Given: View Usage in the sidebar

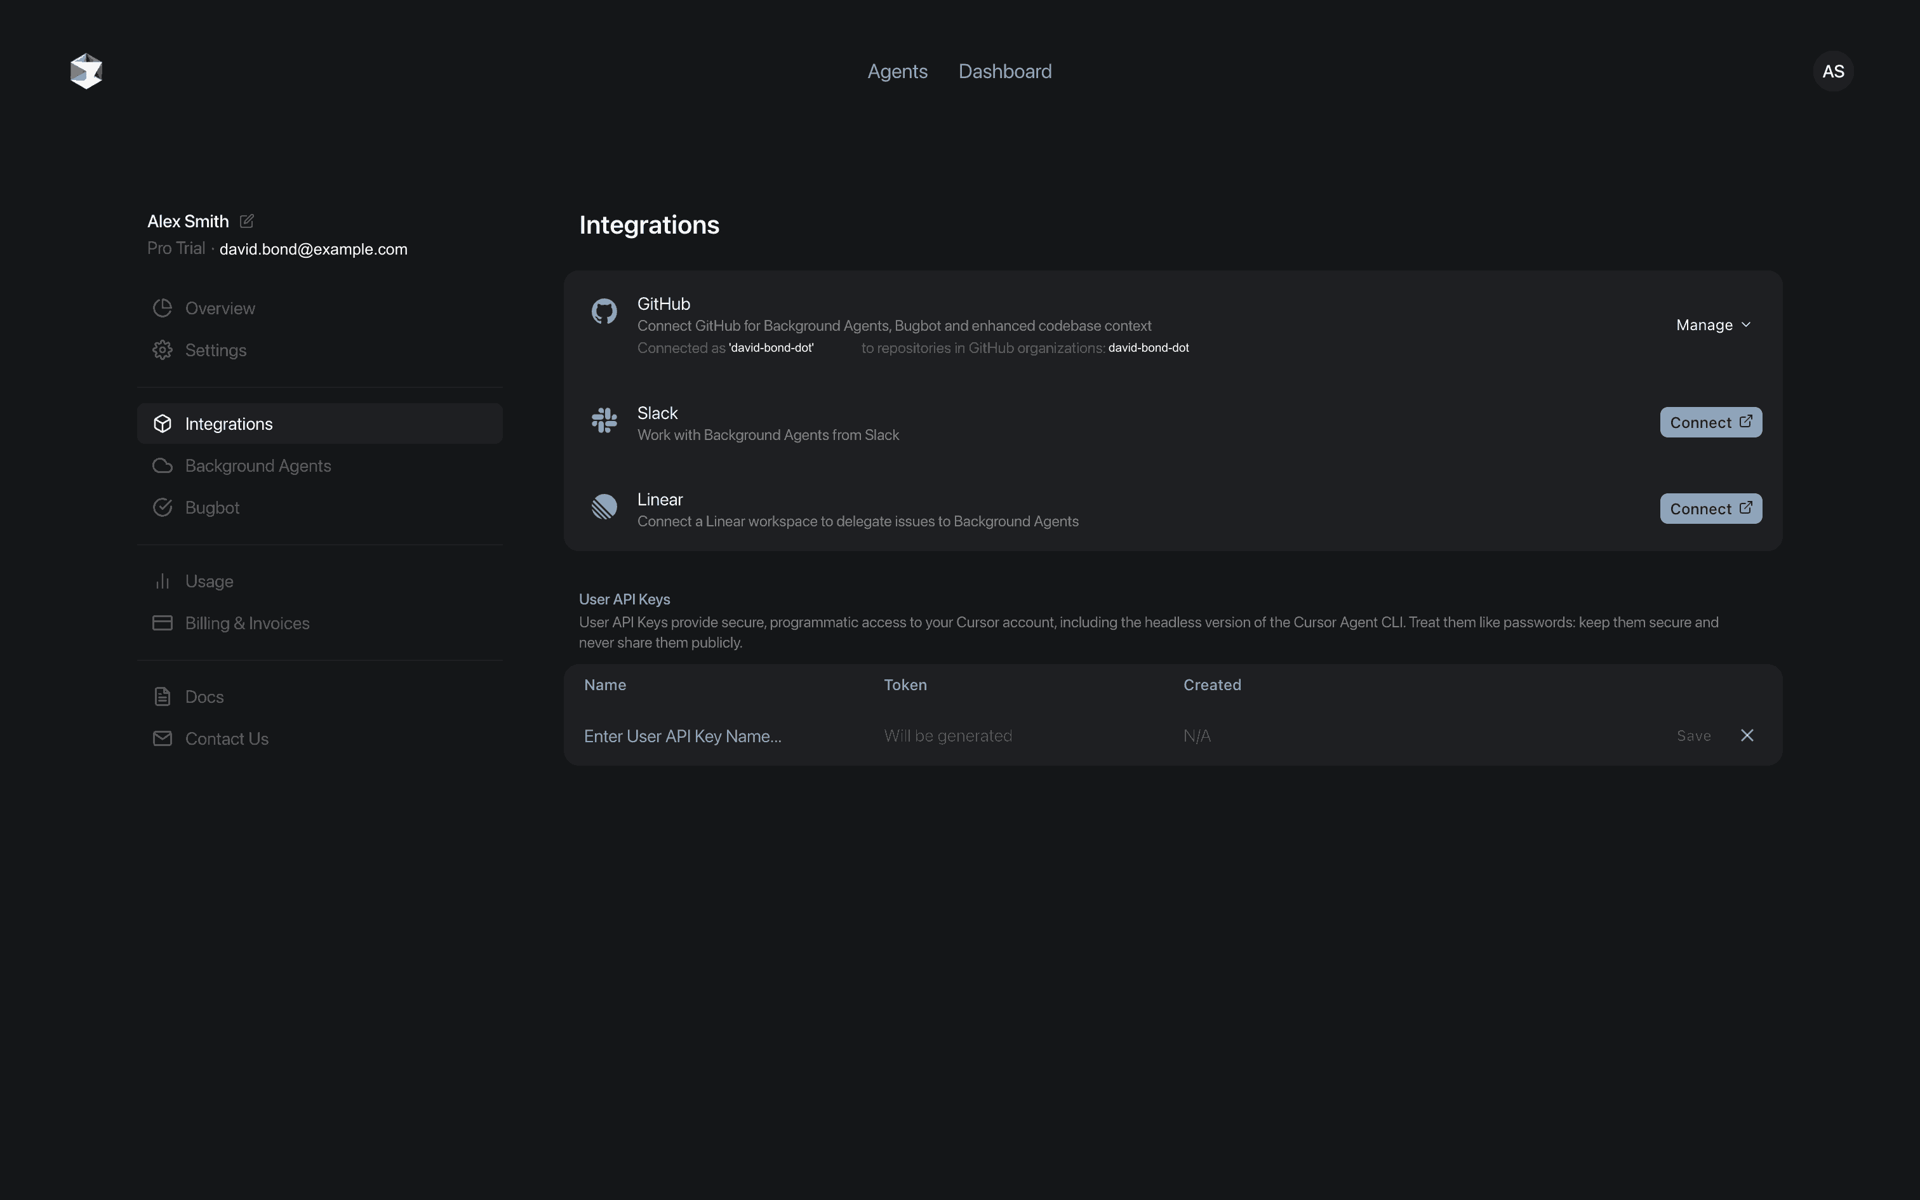Looking at the screenshot, I should [319, 581].
